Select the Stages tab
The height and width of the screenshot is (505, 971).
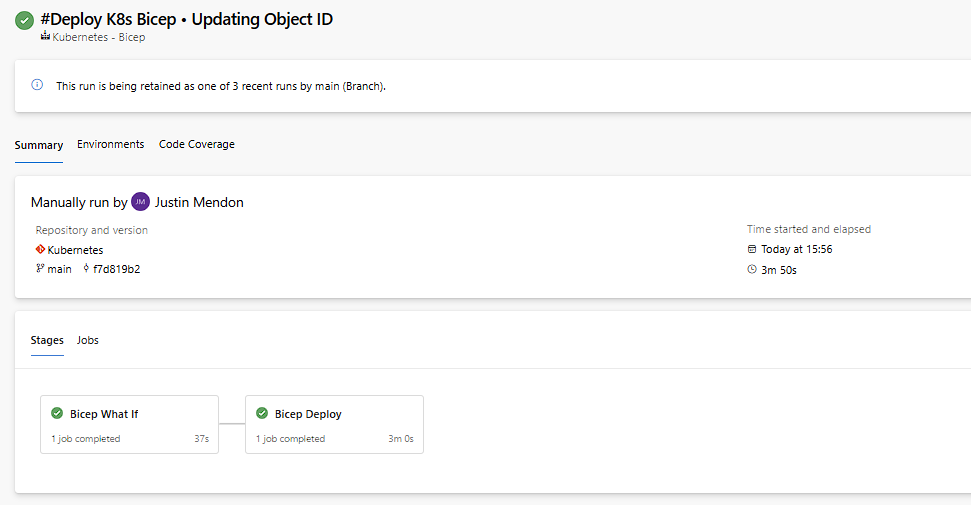[x=47, y=340]
